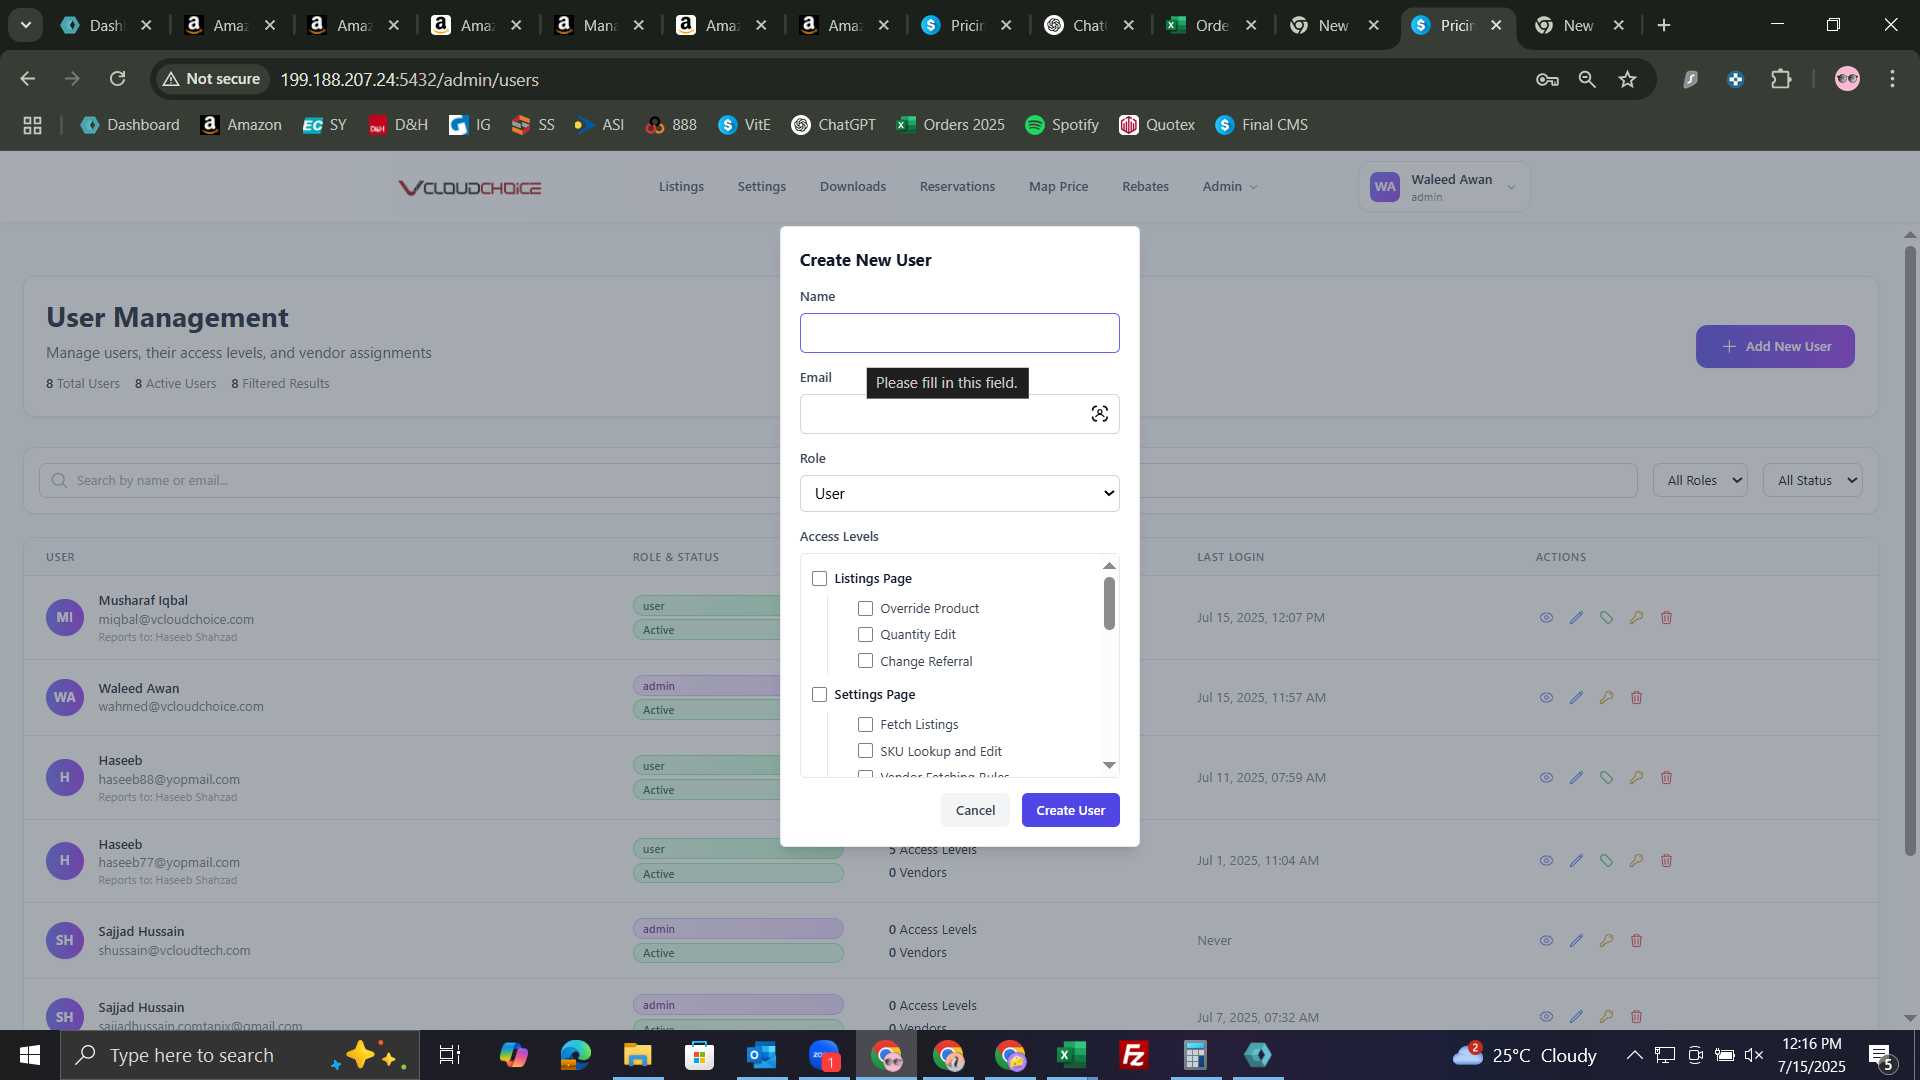The height and width of the screenshot is (1080, 1920).
Task: Open File Explorer from the taskbar
Action: [x=637, y=1055]
